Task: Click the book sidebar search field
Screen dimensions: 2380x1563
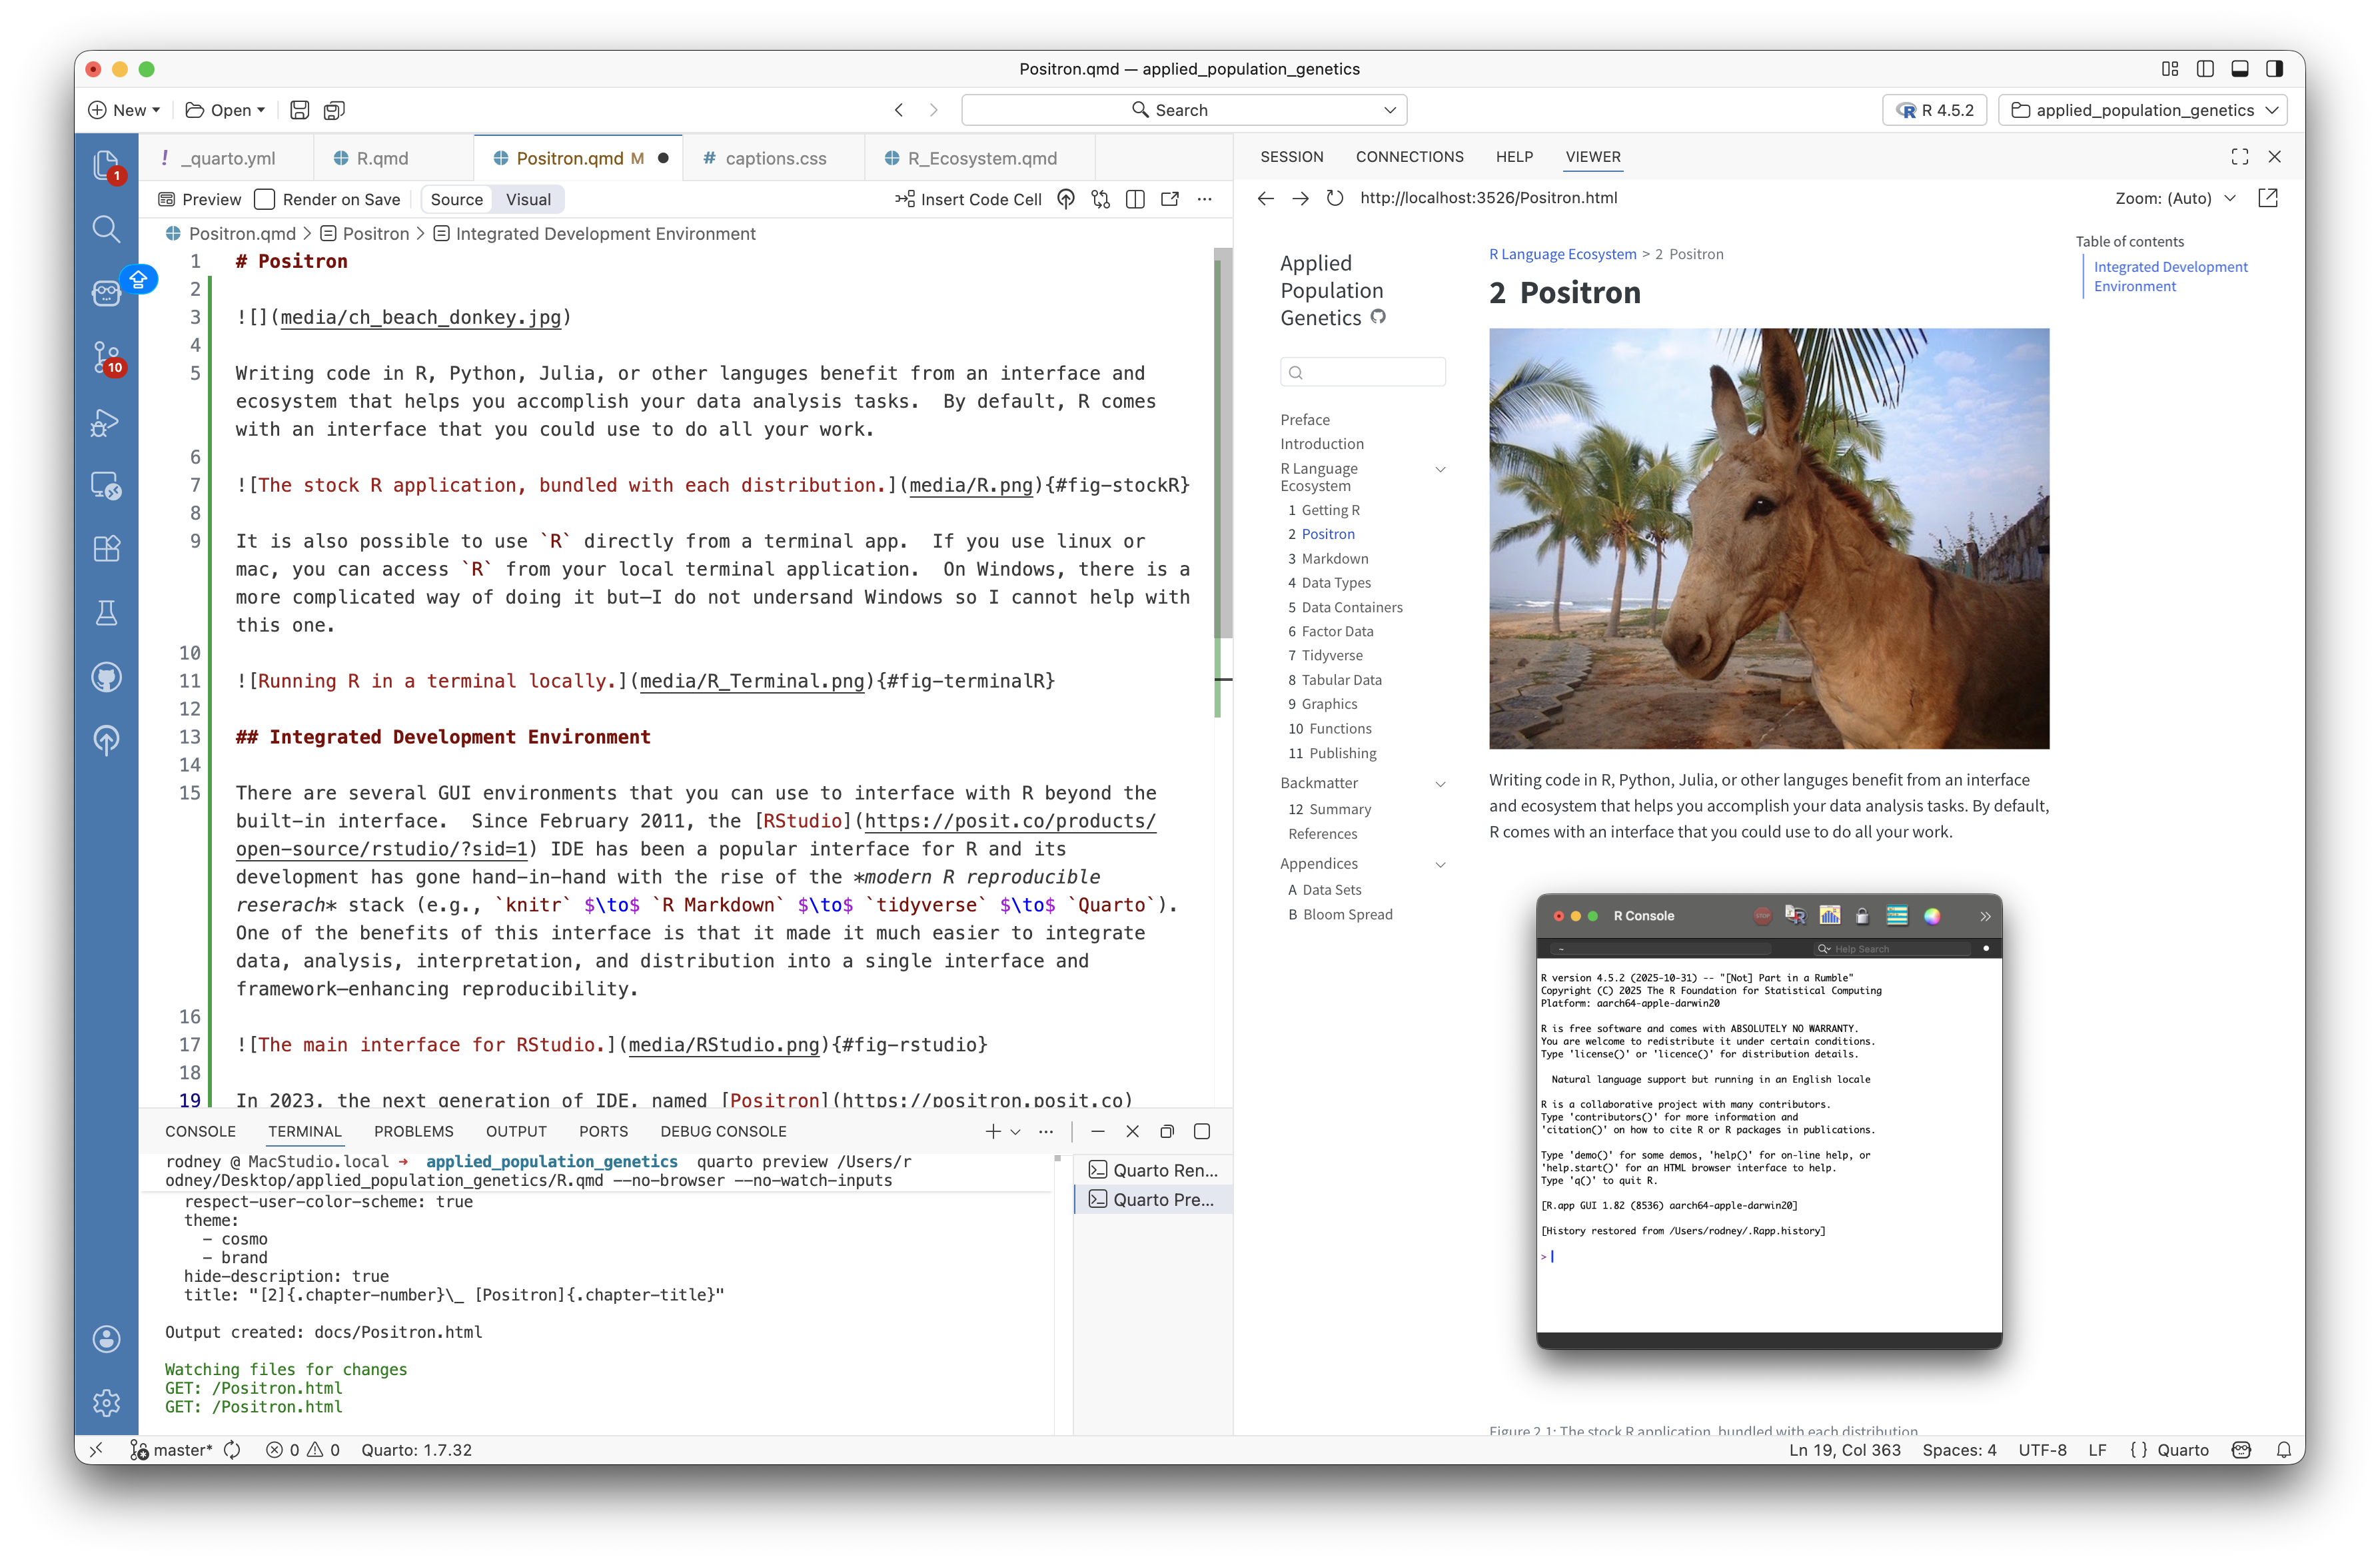Action: click(1363, 372)
